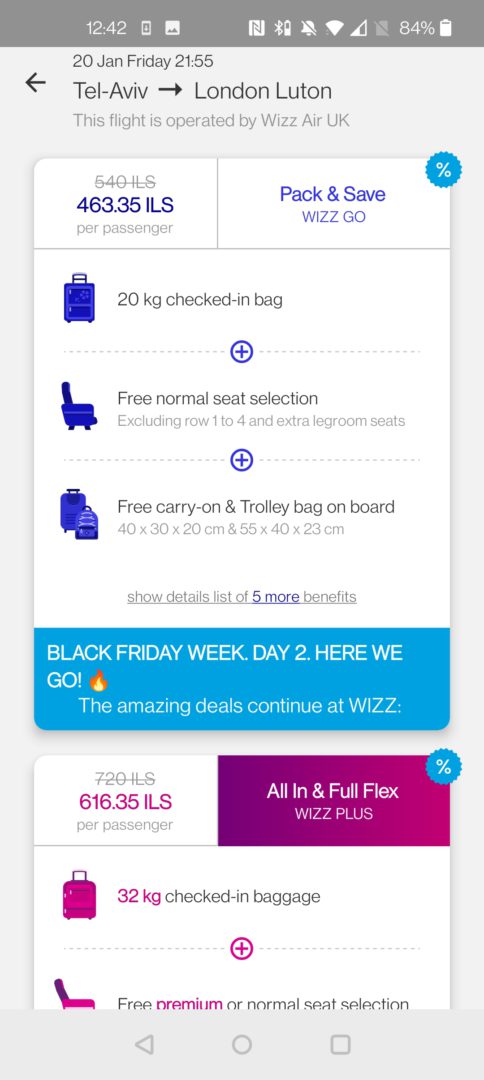Tap the discount percent badge on Pack & Save

[443, 170]
